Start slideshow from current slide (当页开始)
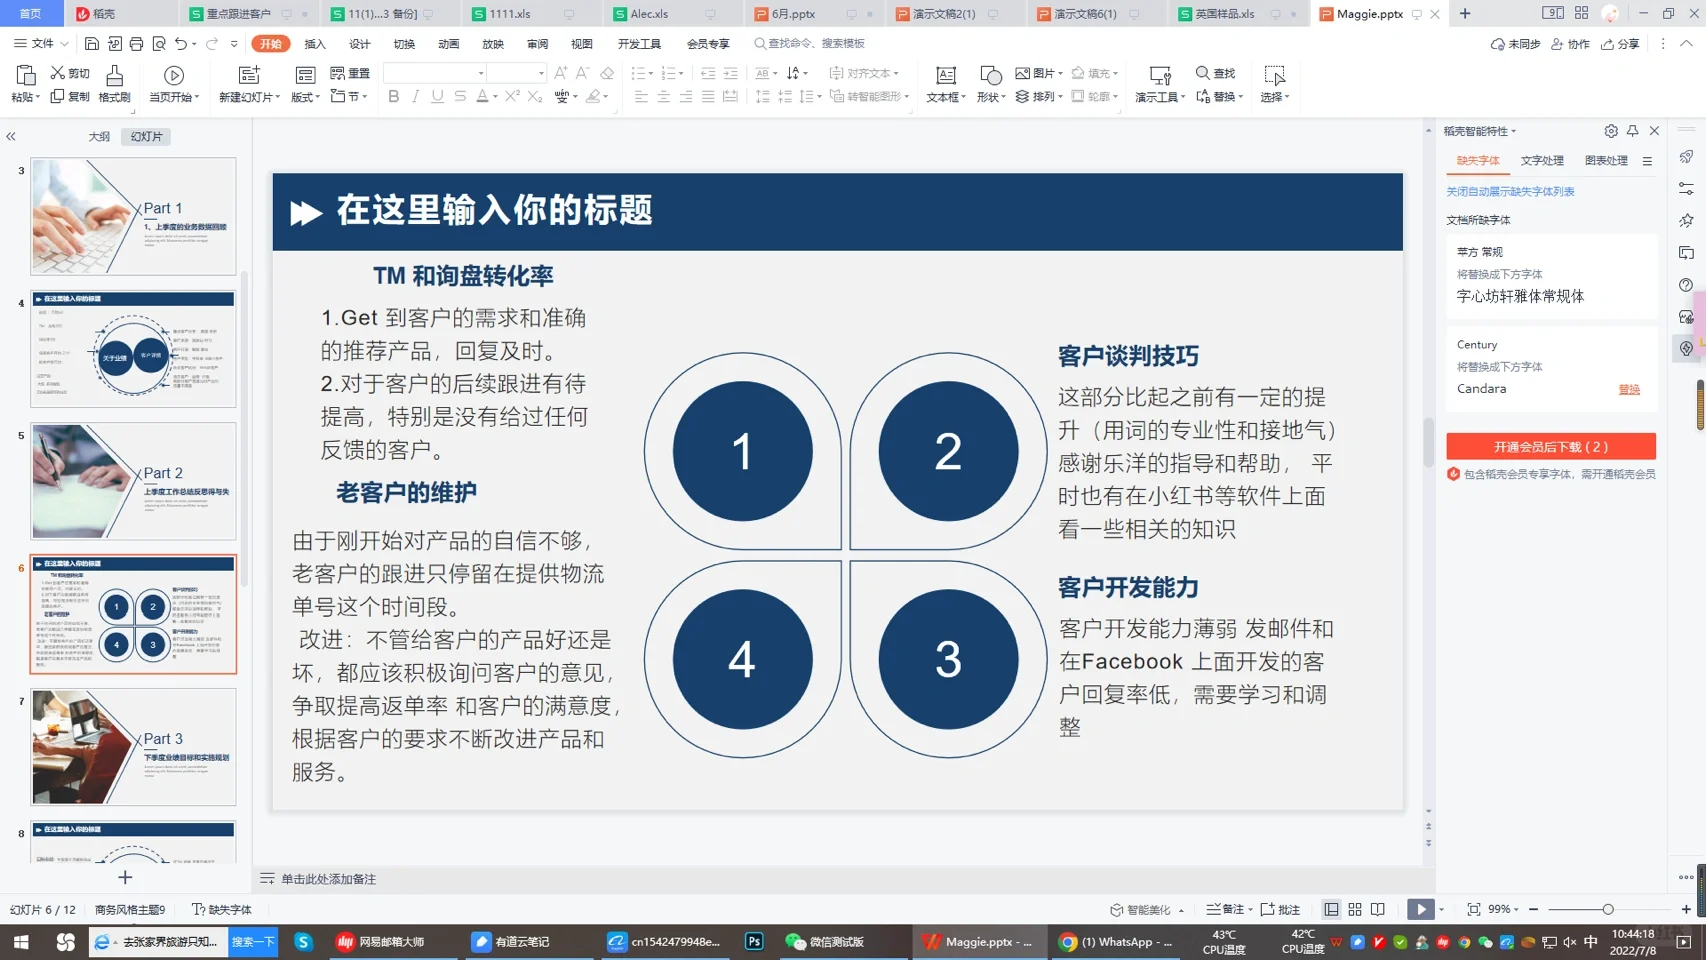Image resolution: width=1706 pixels, height=960 pixels. [173, 76]
